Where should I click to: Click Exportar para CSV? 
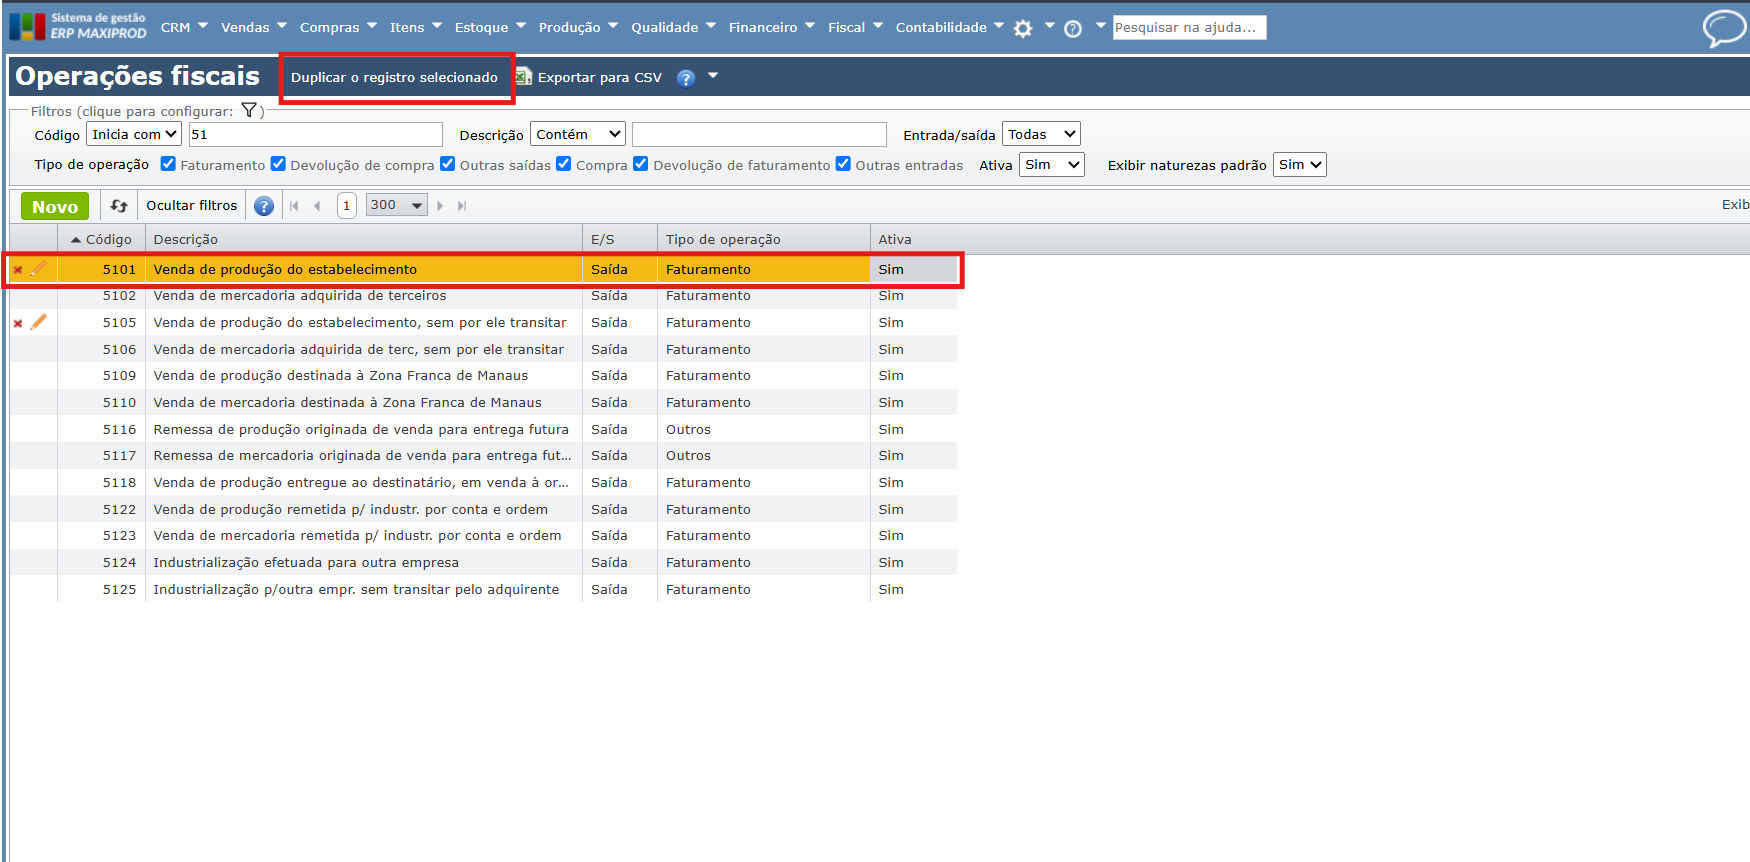[600, 77]
